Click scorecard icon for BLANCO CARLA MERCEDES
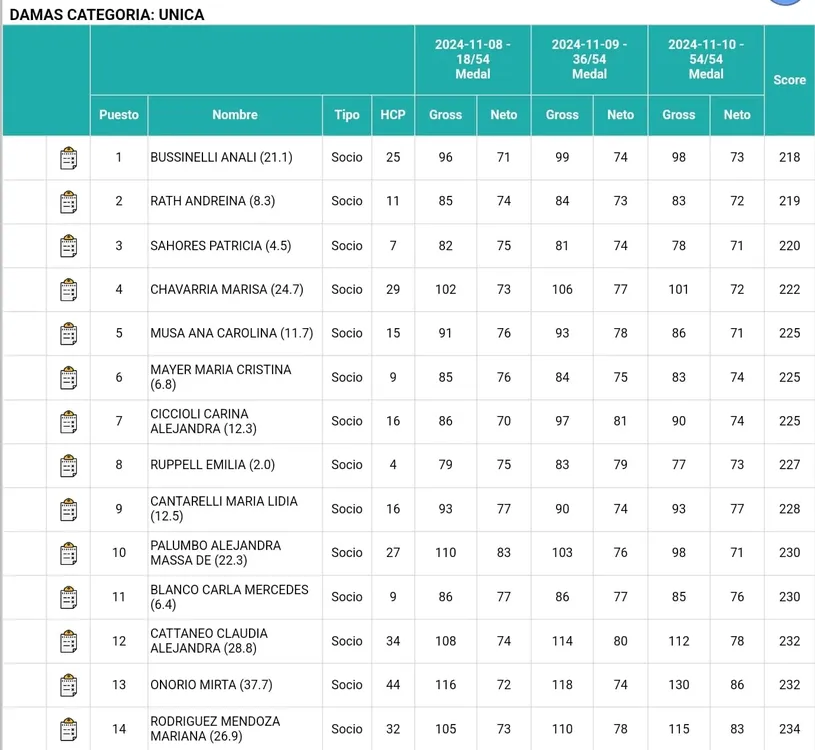The width and height of the screenshot is (815, 750). click(68, 597)
